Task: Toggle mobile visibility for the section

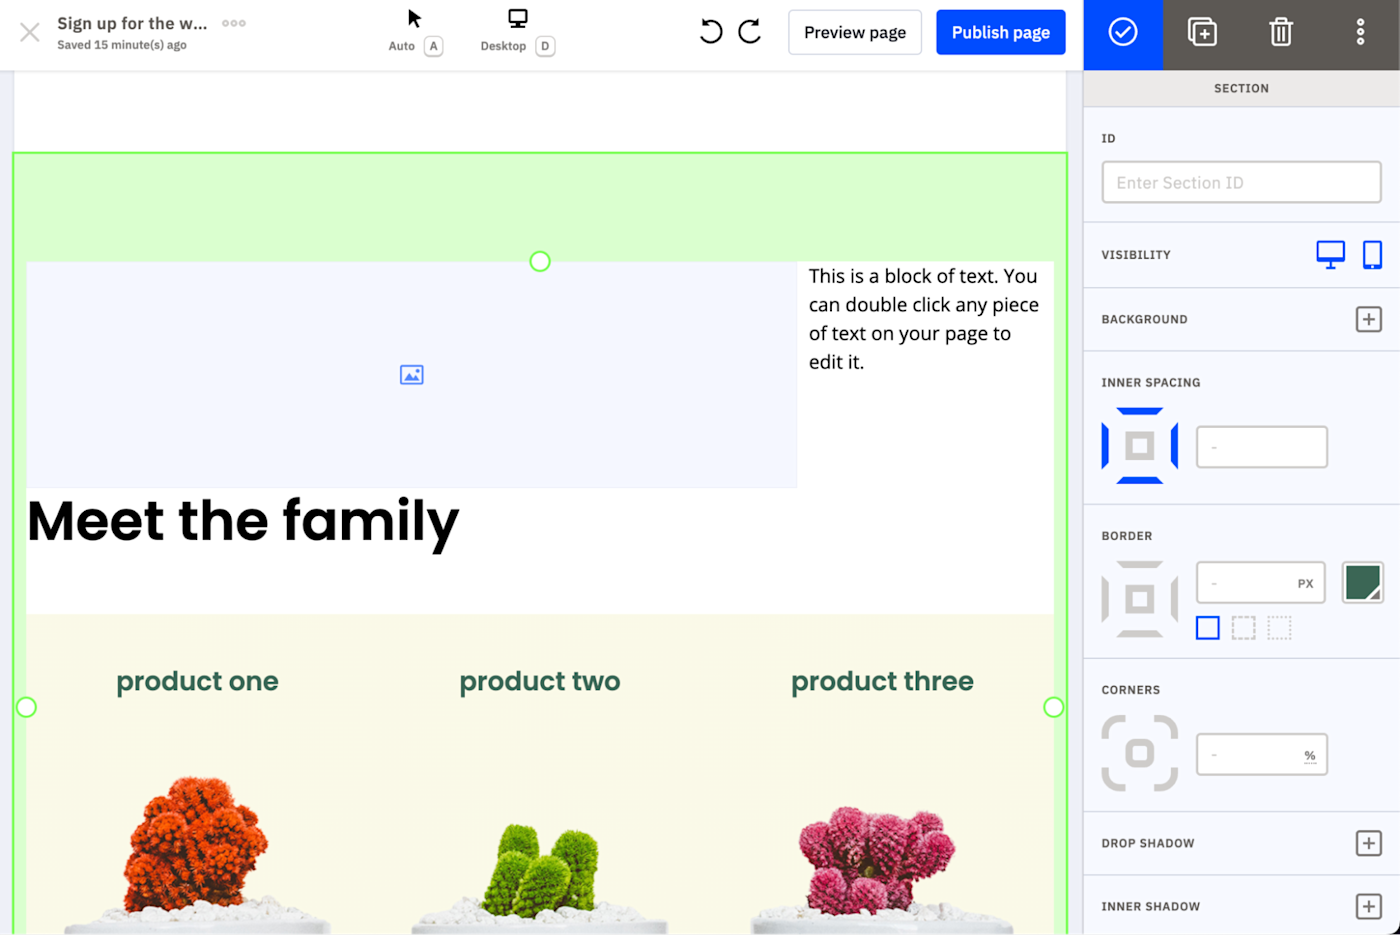Action: coord(1372,255)
